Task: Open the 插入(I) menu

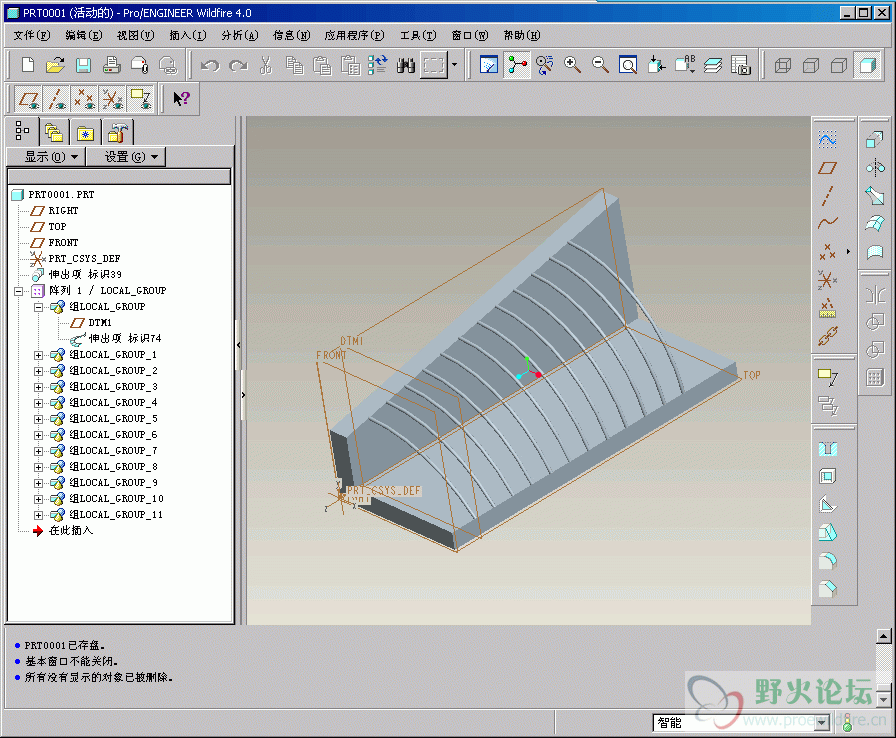Action: tap(187, 35)
